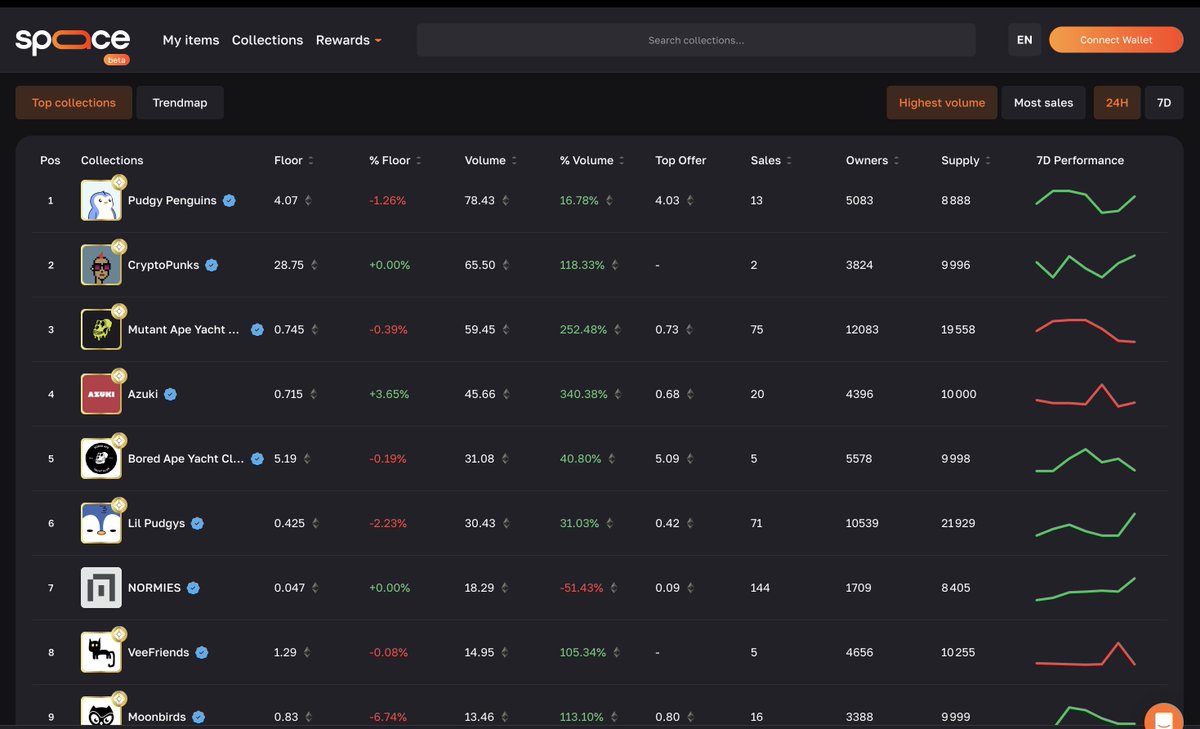Screen dimensions: 1200x729
Task: Click NORMIES sales value 144
Action: pos(760,588)
